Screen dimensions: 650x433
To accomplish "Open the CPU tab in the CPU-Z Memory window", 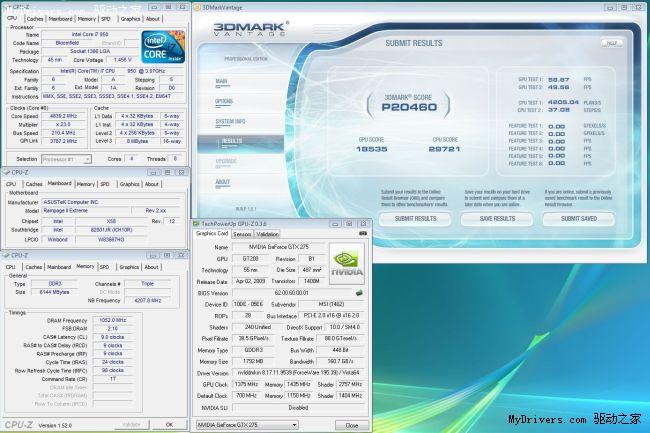I will tap(11, 267).
